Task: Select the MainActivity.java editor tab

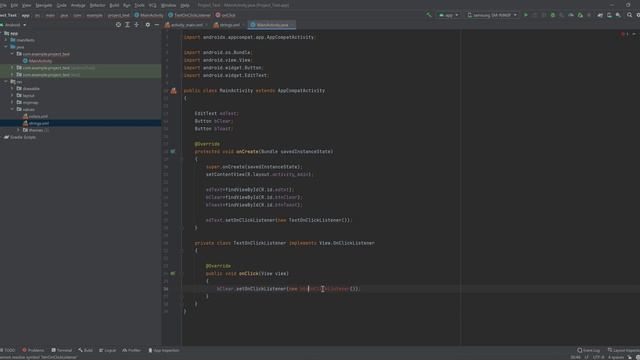Action: pos(271,25)
